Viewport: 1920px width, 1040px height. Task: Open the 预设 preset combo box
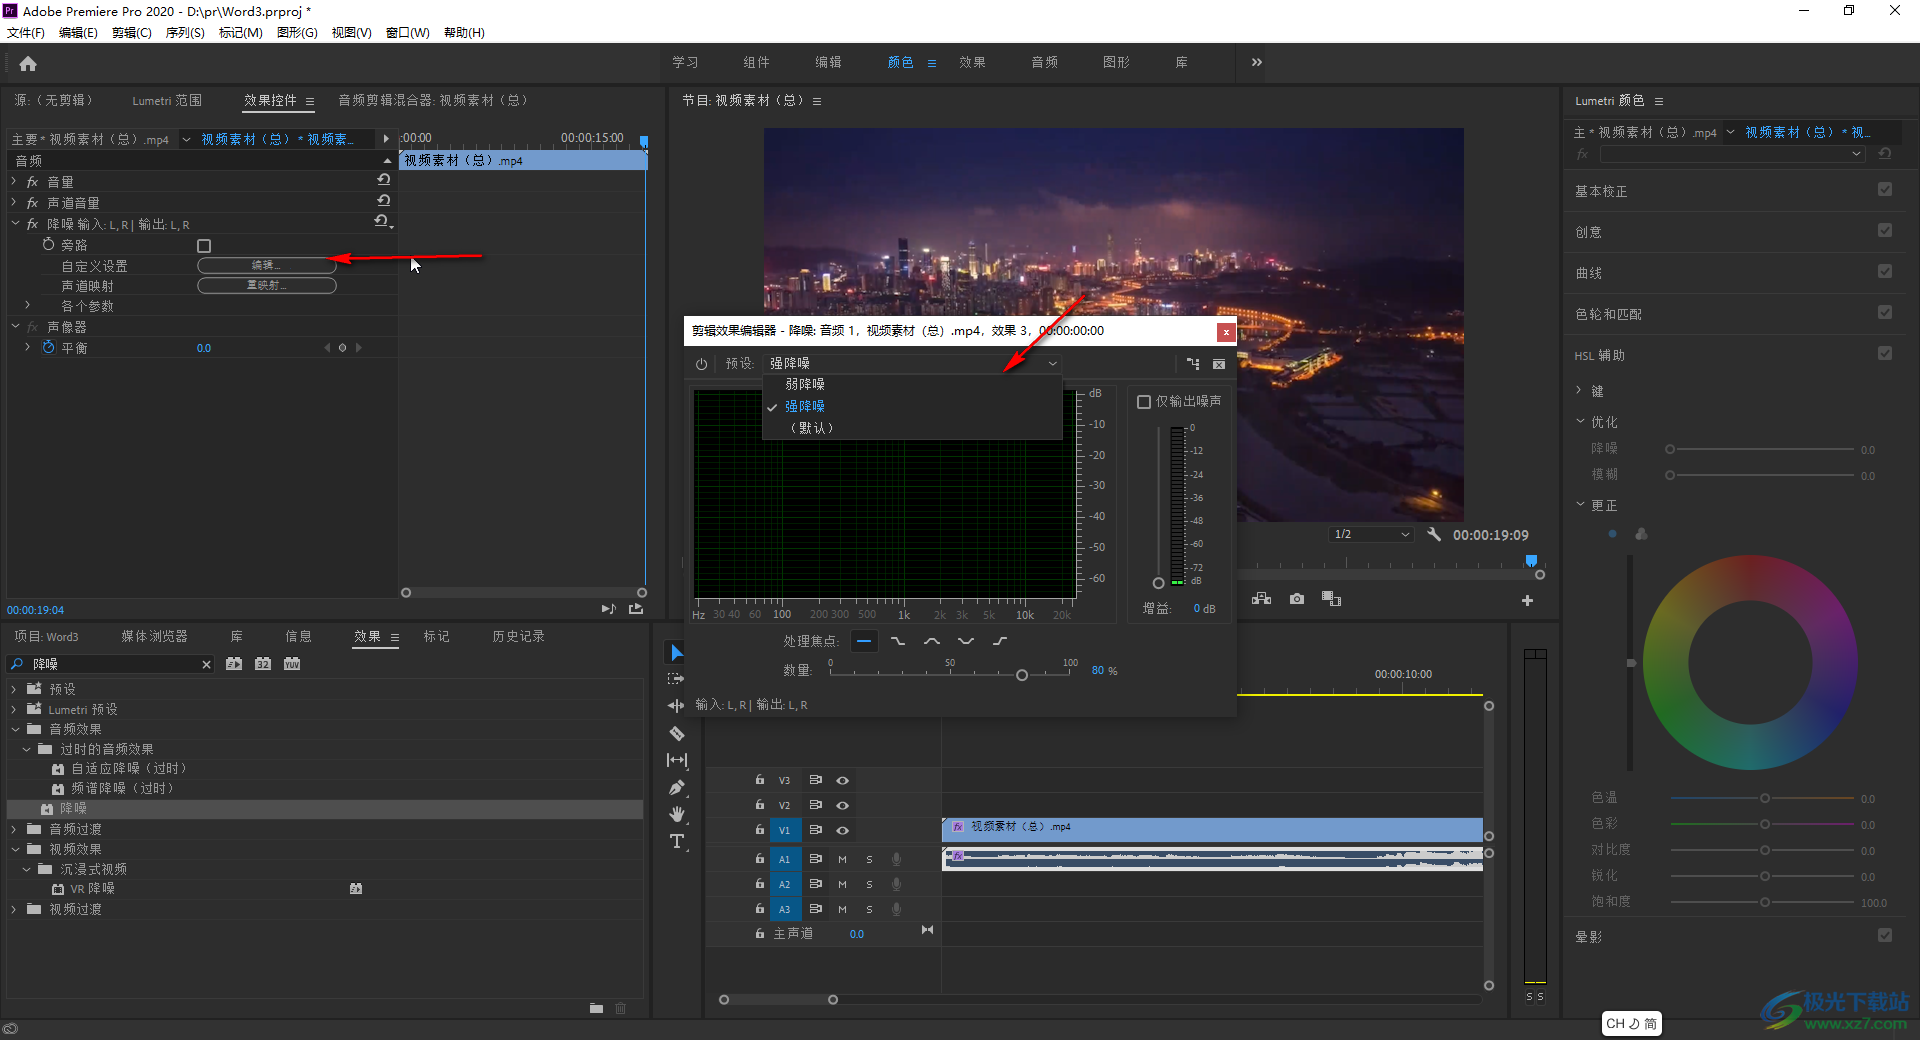912,364
